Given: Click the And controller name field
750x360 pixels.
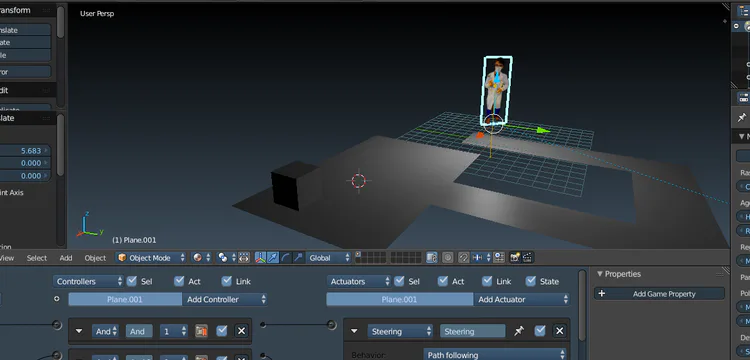Looking at the screenshot, I should point(139,331).
